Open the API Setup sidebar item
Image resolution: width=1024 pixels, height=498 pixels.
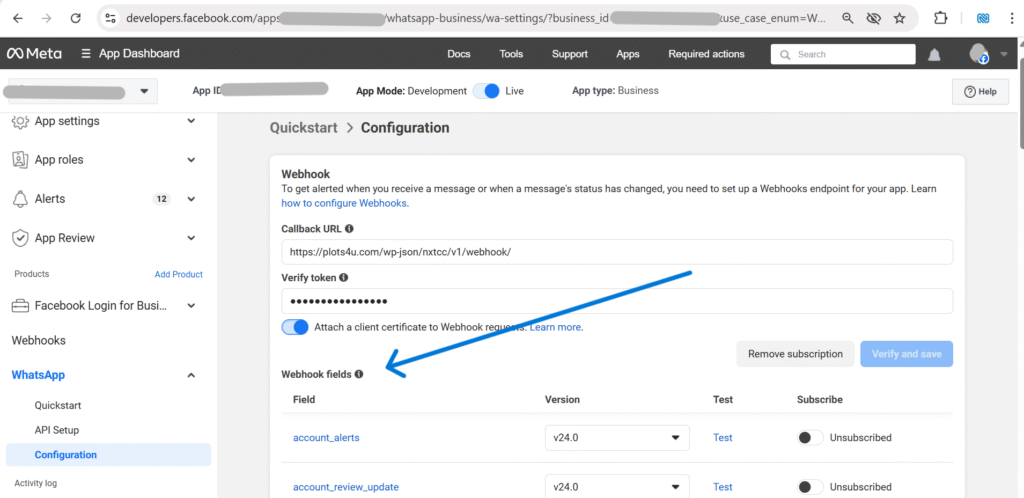pos(57,430)
